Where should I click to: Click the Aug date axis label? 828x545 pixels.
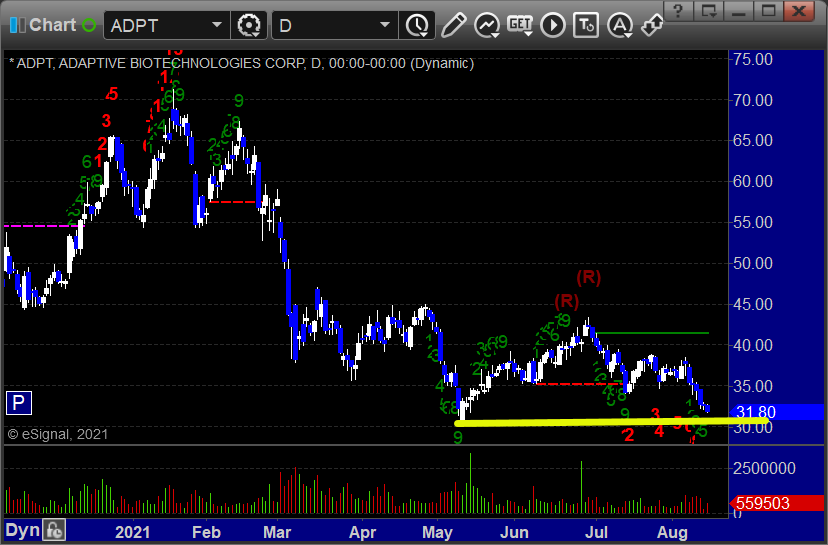click(x=672, y=532)
